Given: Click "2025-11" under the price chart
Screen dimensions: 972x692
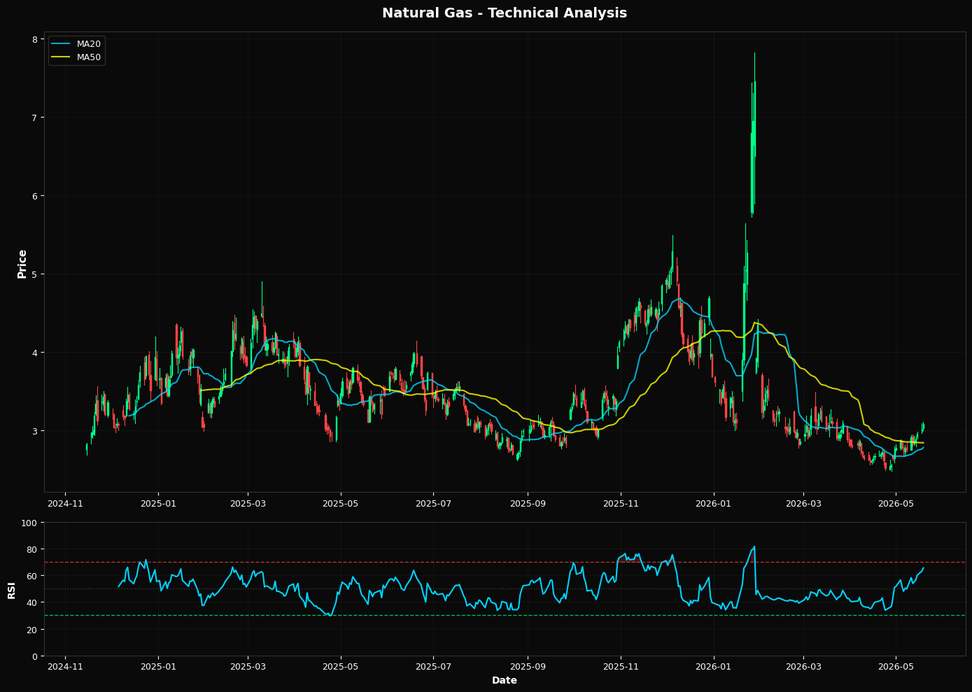Looking at the screenshot, I should (621, 504).
